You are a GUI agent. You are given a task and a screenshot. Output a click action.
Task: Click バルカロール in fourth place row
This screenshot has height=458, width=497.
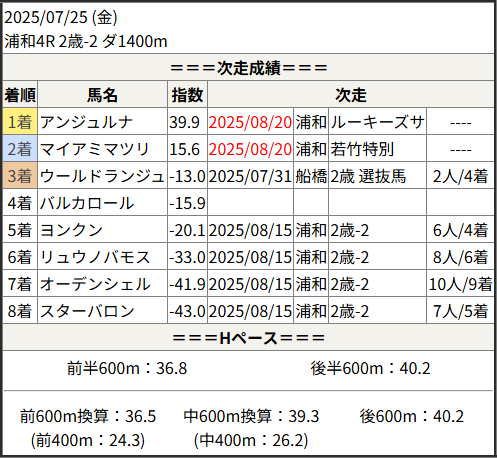tap(87, 203)
